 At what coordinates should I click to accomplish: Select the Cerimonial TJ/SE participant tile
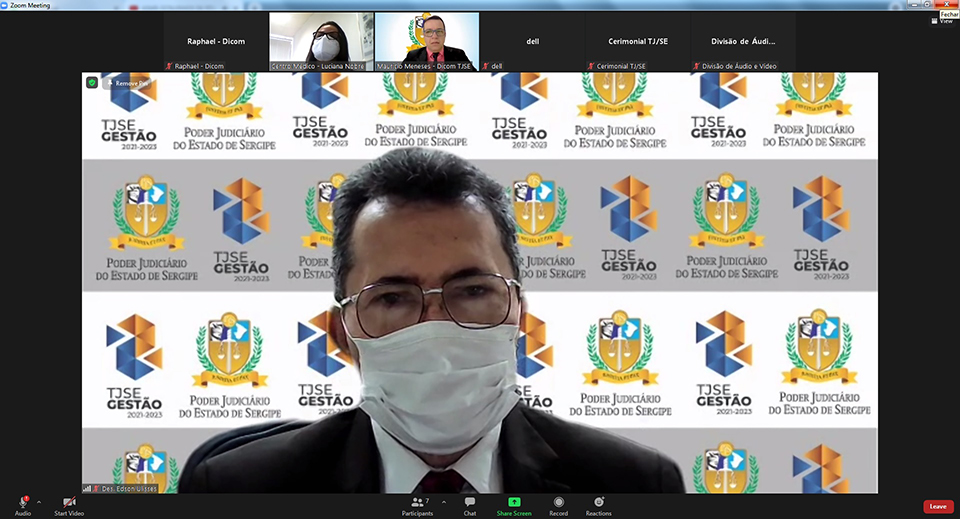pyautogui.click(x=637, y=41)
